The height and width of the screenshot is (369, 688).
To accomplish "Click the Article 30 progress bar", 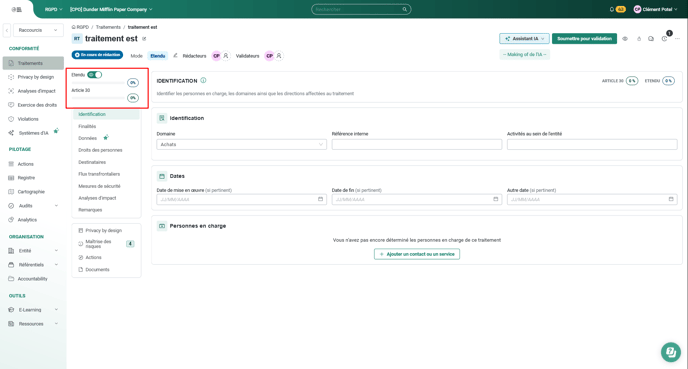I will 98,98.
